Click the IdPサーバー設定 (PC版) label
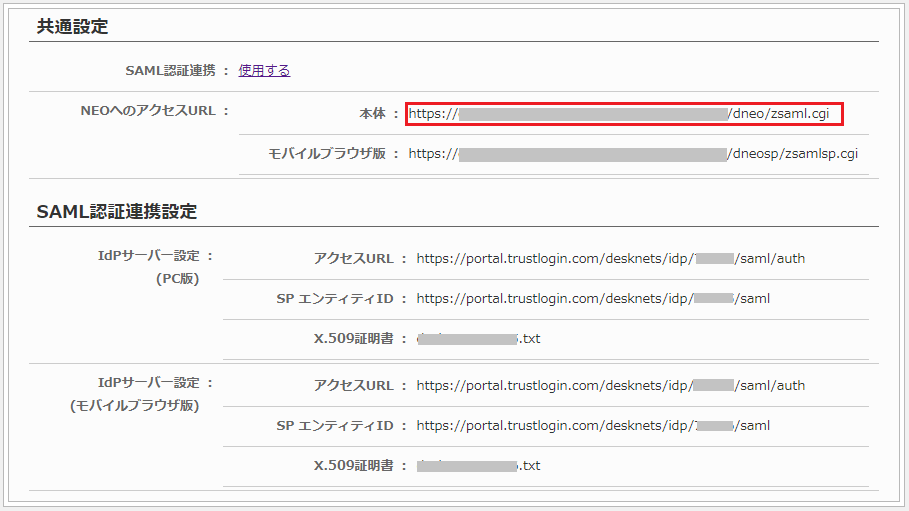909x511 pixels. click(148, 267)
